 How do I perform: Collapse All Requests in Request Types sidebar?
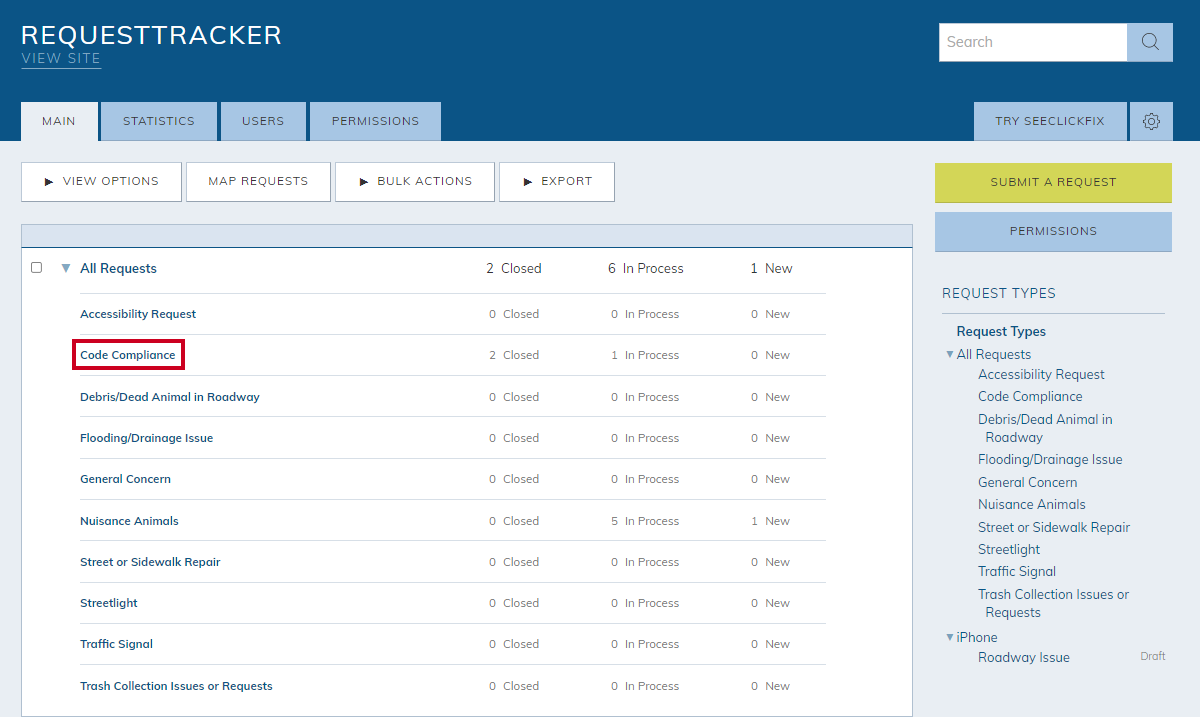coord(950,354)
